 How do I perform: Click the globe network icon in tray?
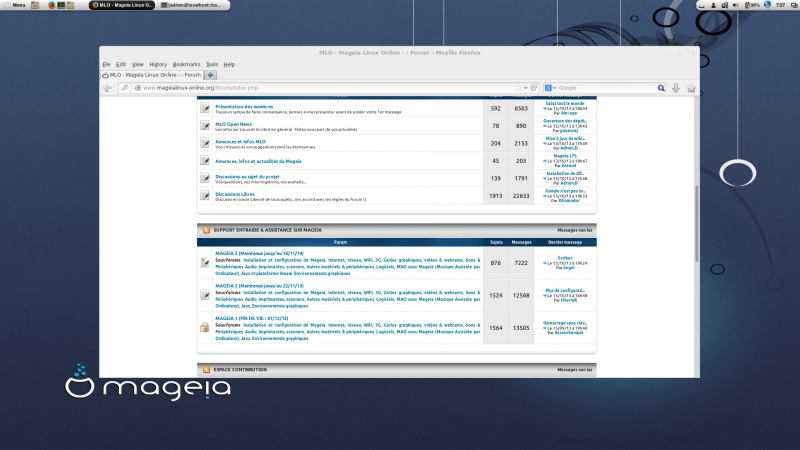(767, 5)
